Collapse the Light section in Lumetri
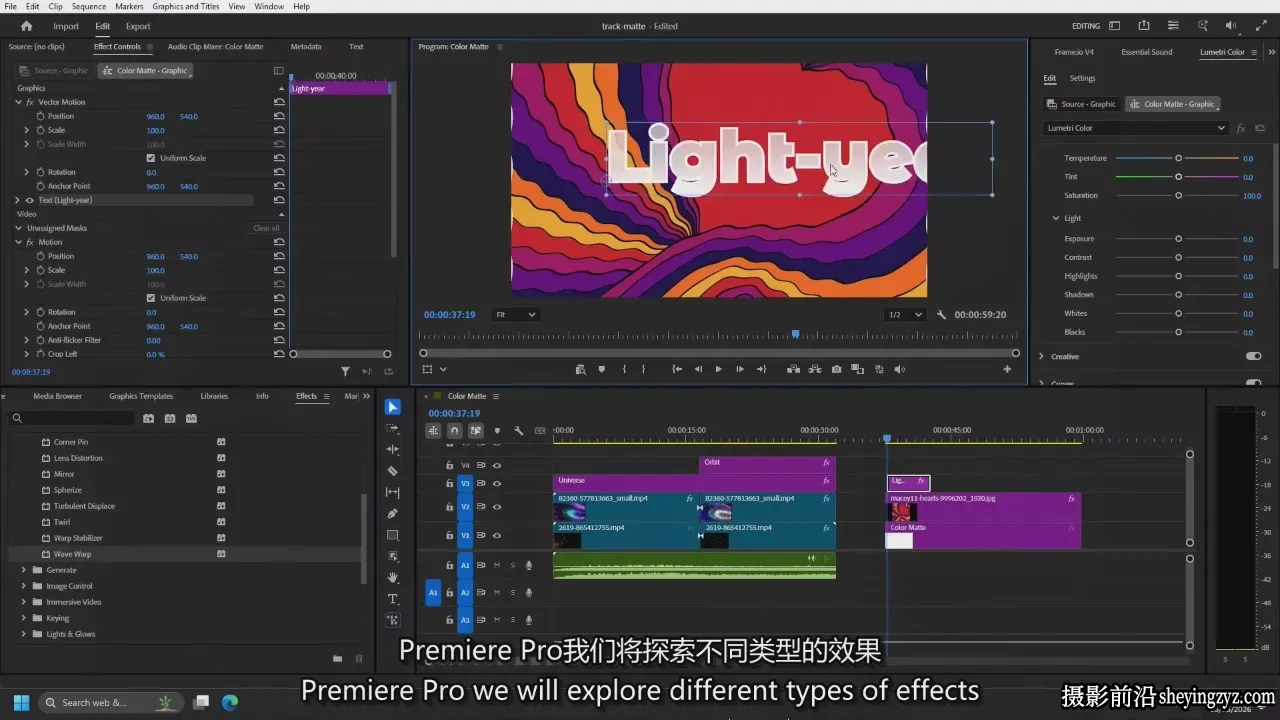The width and height of the screenshot is (1280, 720). click(1055, 218)
